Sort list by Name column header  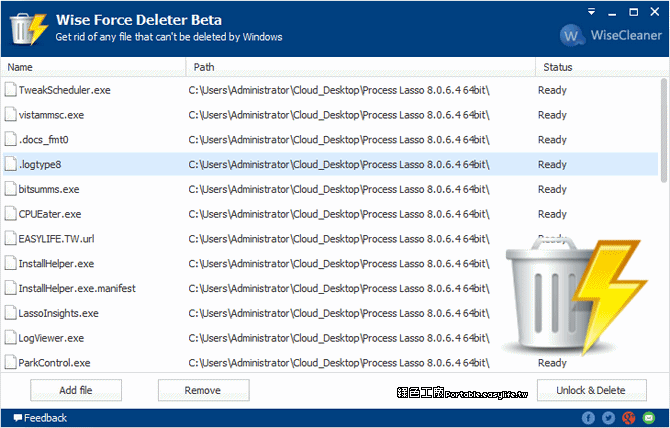(94, 67)
